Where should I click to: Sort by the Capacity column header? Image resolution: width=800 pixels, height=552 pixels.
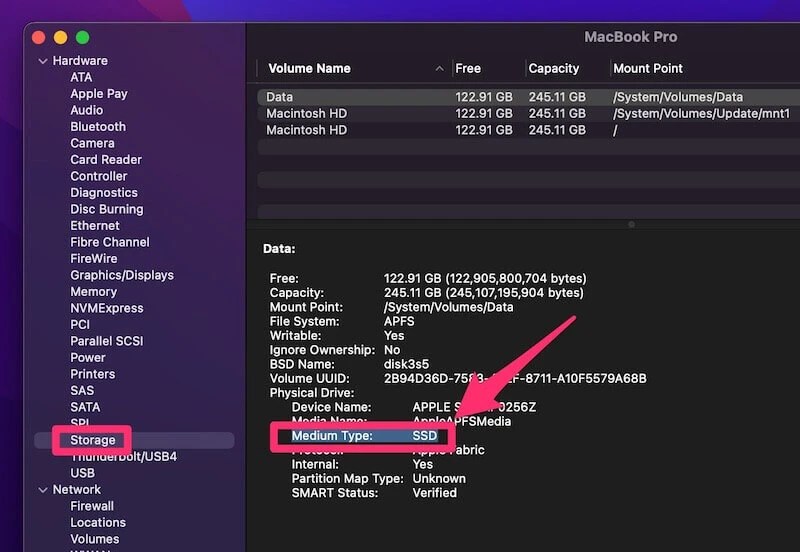(554, 68)
